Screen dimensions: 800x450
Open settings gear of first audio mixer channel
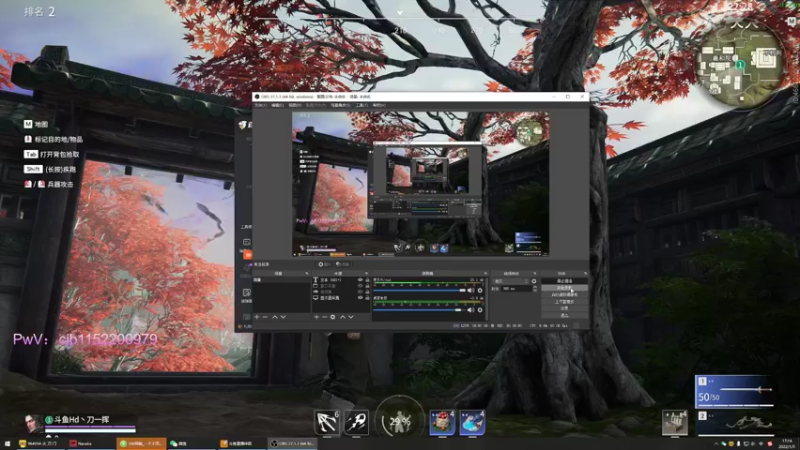click(480, 290)
